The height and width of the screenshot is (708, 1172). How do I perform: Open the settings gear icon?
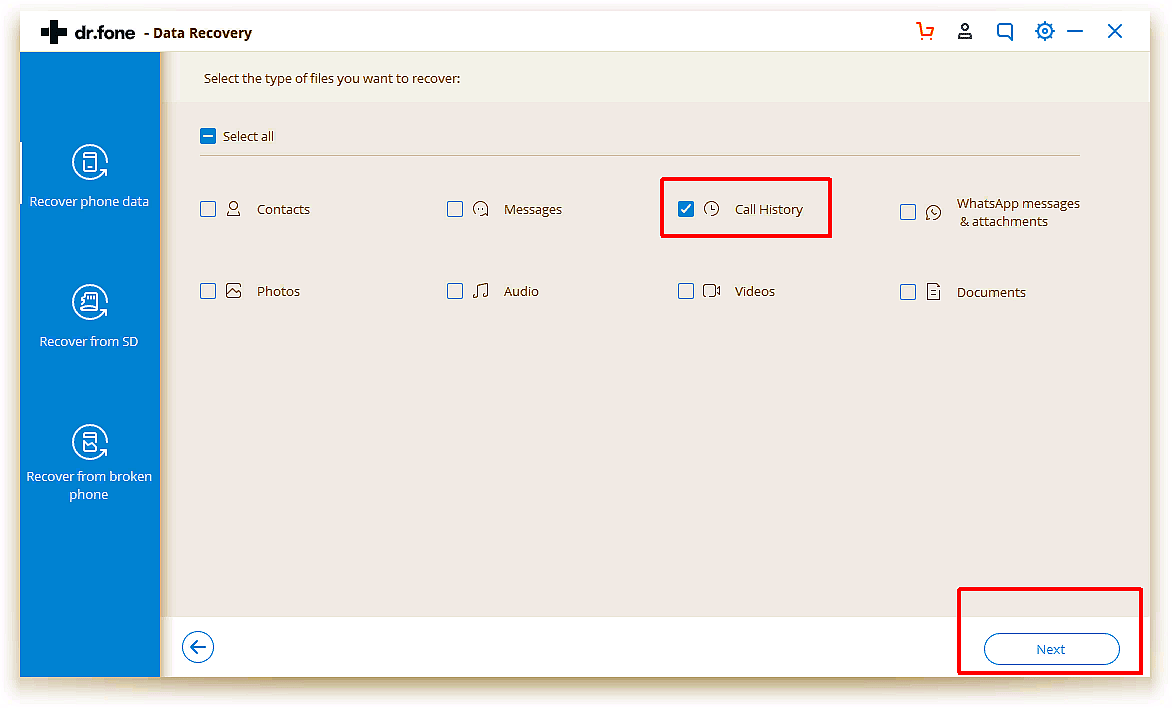[x=1044, y=31]
